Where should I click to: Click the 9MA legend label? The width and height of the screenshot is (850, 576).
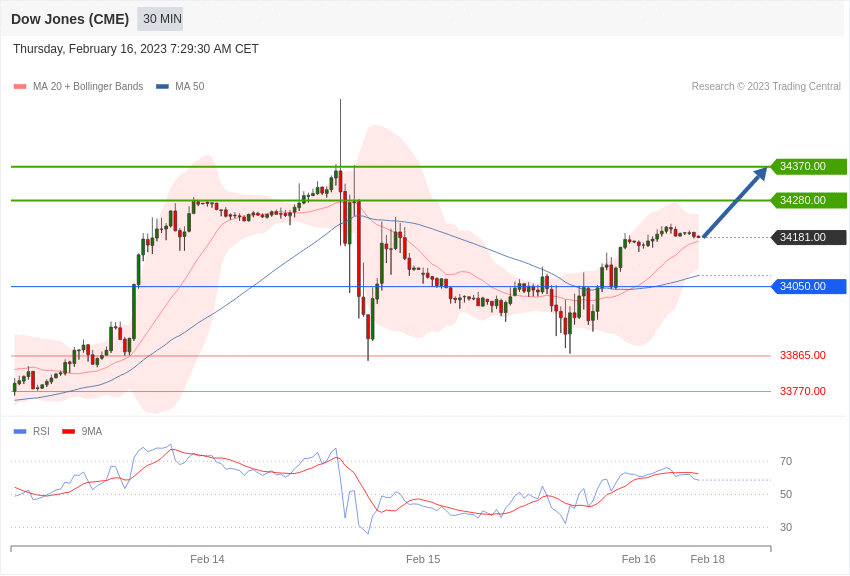tap(92, 431)
